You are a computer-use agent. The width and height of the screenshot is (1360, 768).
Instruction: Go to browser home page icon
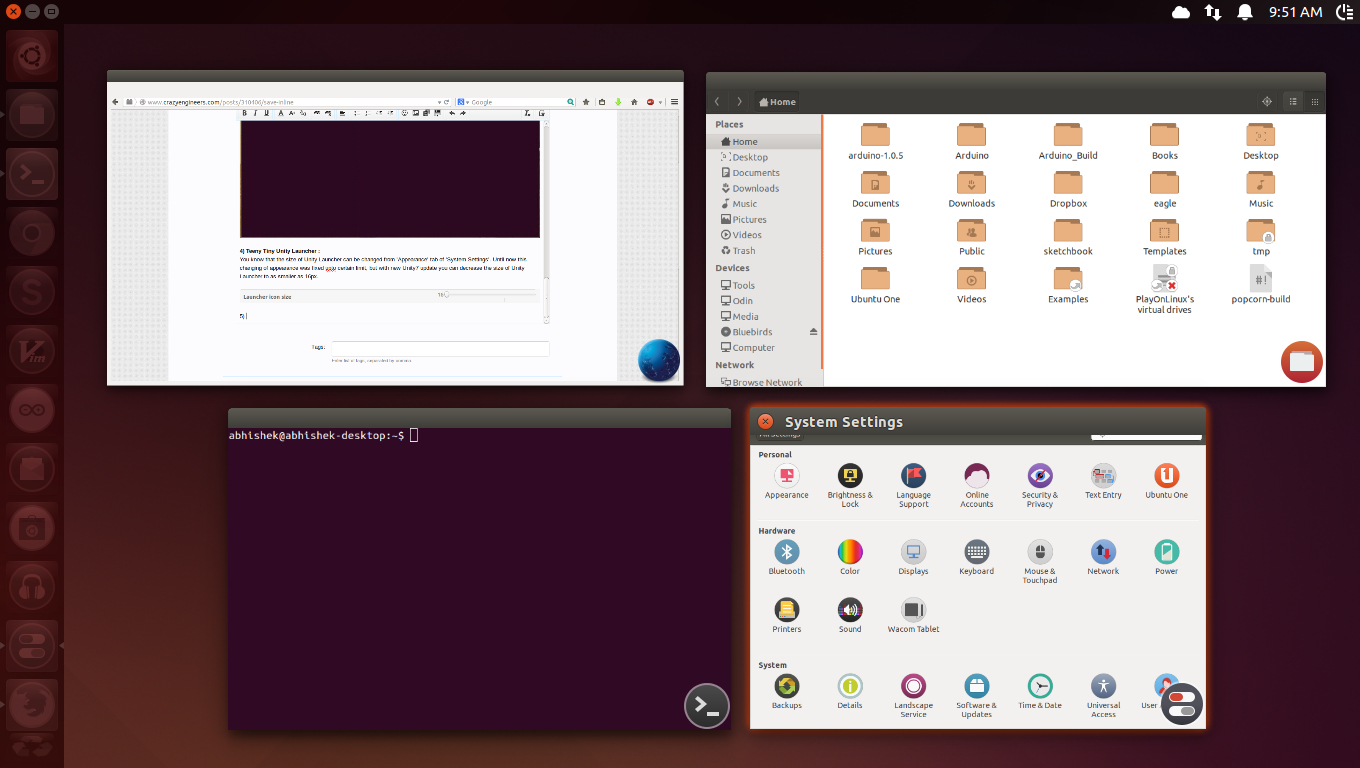[x=634, y=102]
